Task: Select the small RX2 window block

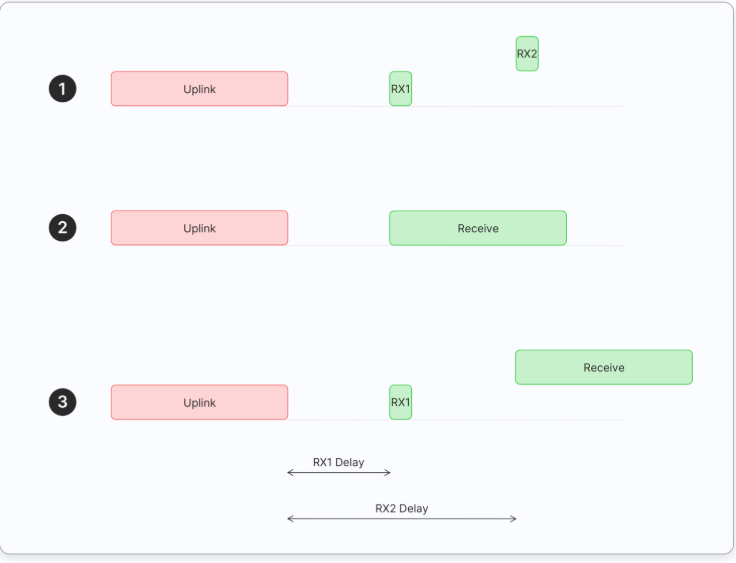Action: (x=527, y=54)
